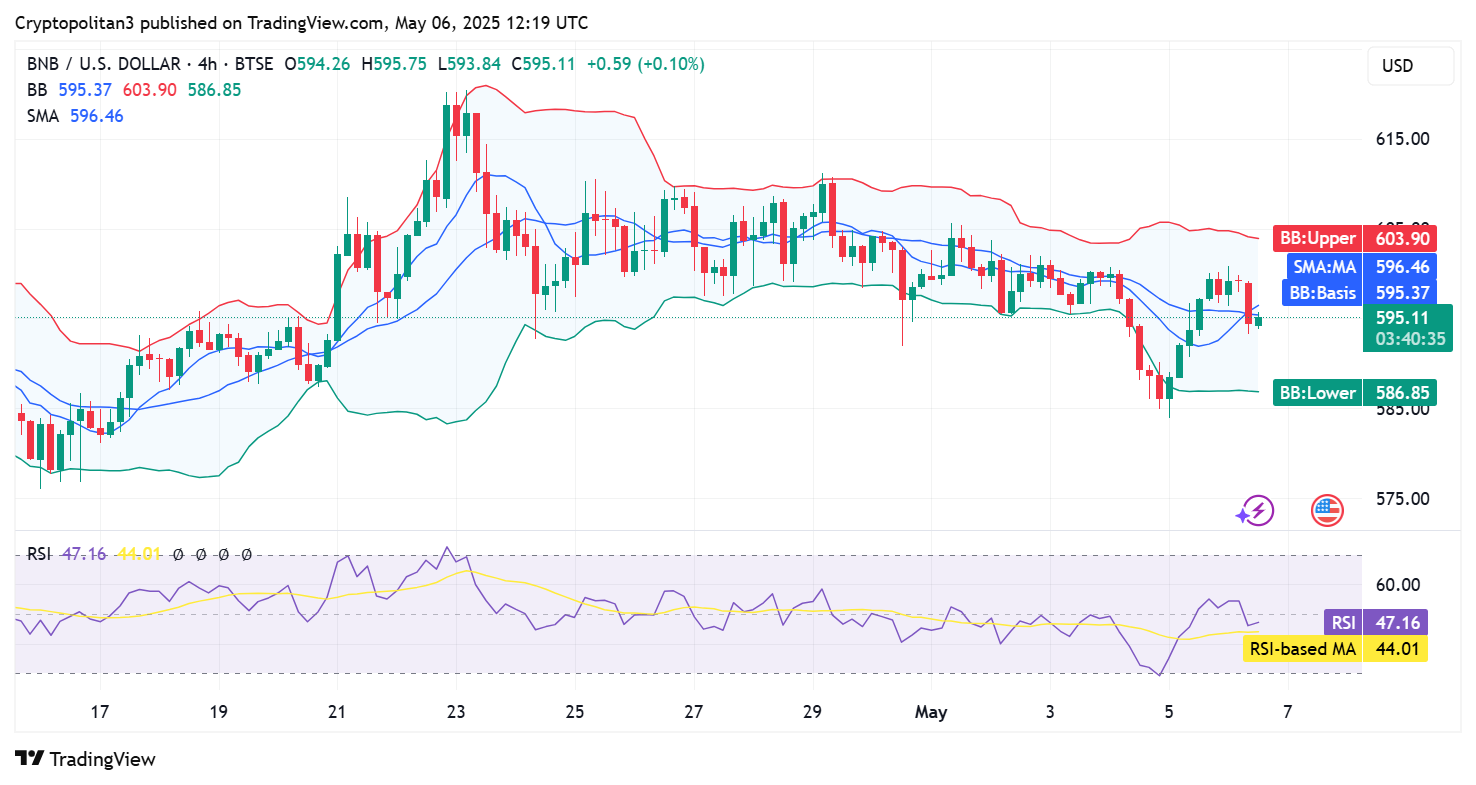1476x785 pixels.
Task: Click the 23 date axis label
Action: [456, 712]
